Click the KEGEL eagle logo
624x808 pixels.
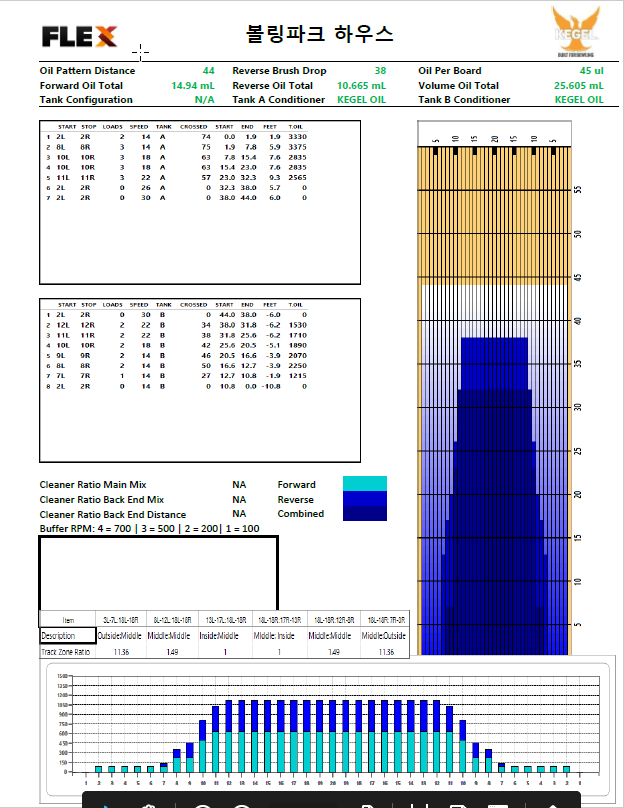point(576,31)
